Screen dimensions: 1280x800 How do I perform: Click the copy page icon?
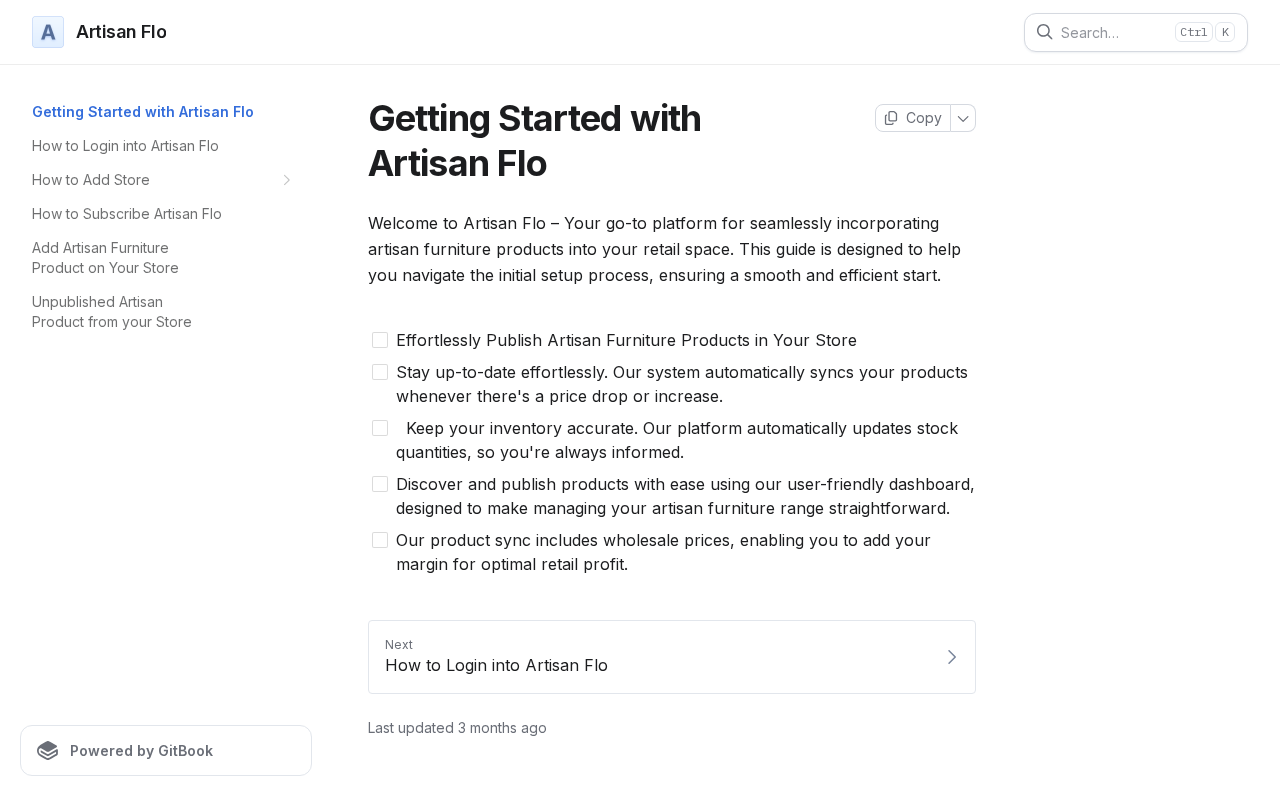(891, 118)
